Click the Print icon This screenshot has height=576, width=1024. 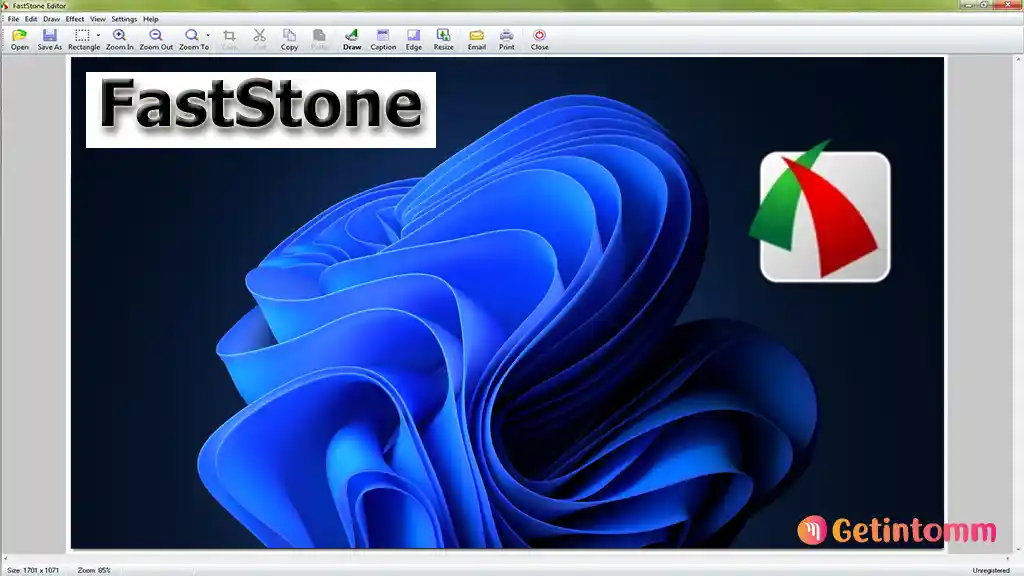pos(507,35)
